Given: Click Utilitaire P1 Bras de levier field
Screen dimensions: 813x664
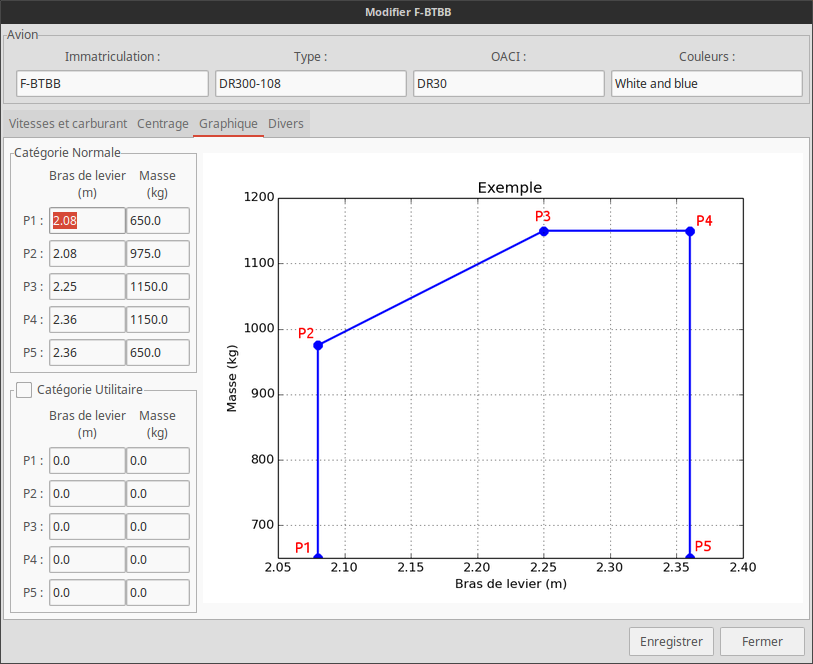Looking at the screenshot, I should [x=87, y=461].
